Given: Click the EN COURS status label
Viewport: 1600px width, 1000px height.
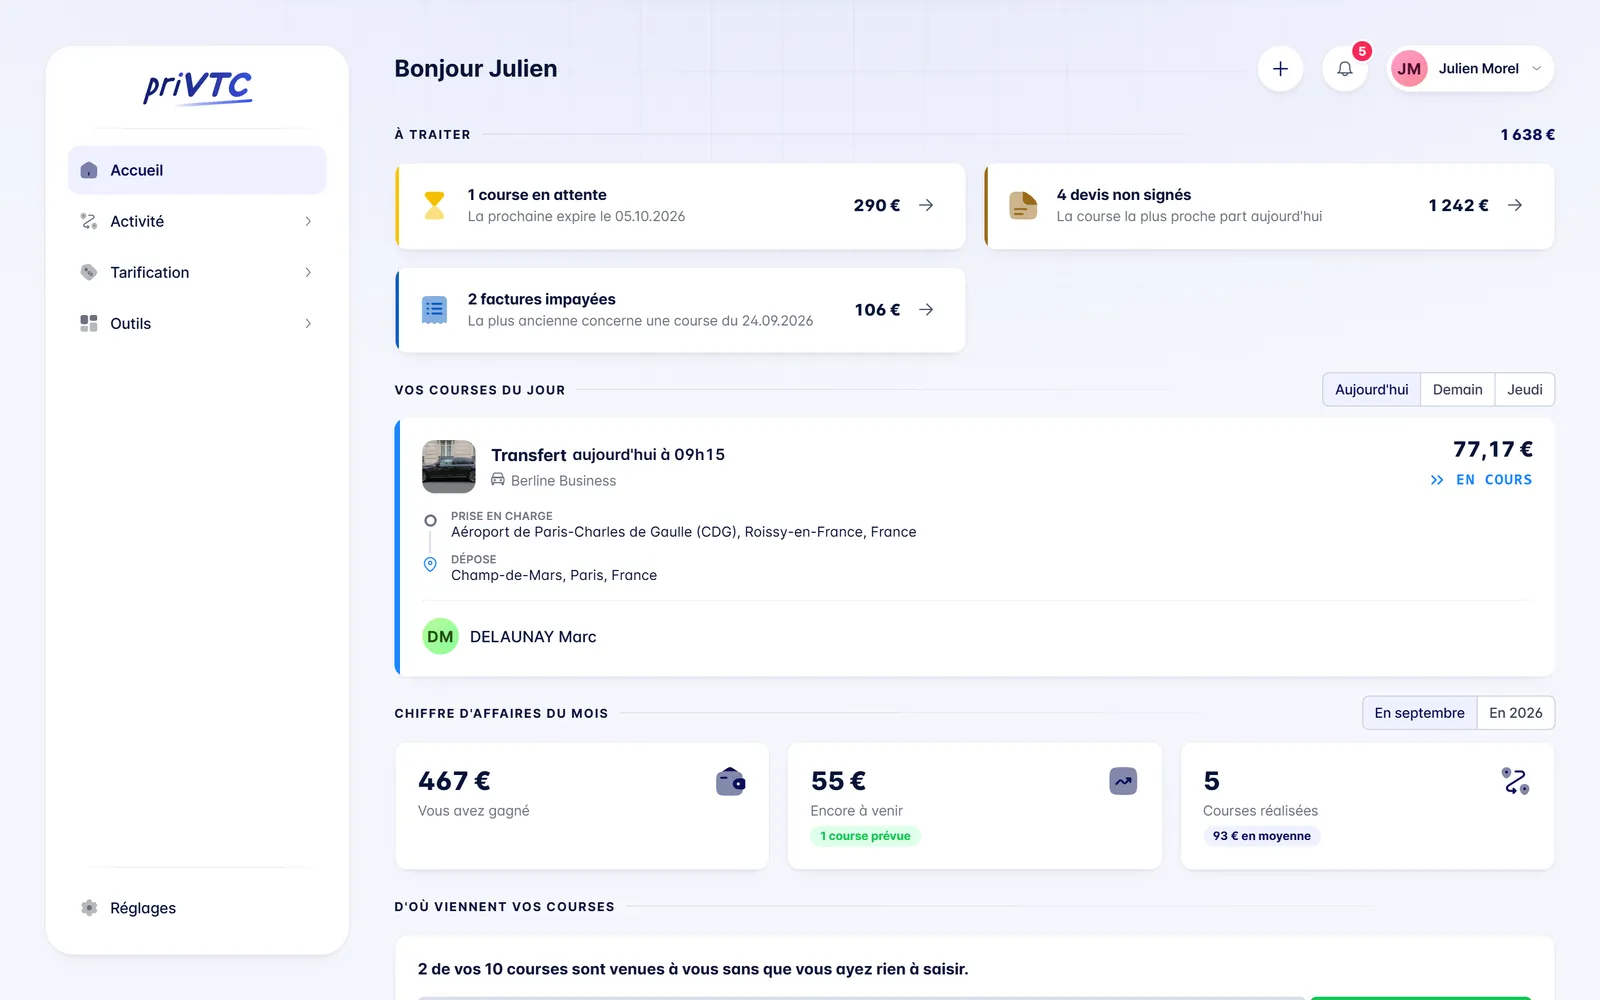Looking at the screenshot, I should pyautogui.click(x=1494, y=480).
